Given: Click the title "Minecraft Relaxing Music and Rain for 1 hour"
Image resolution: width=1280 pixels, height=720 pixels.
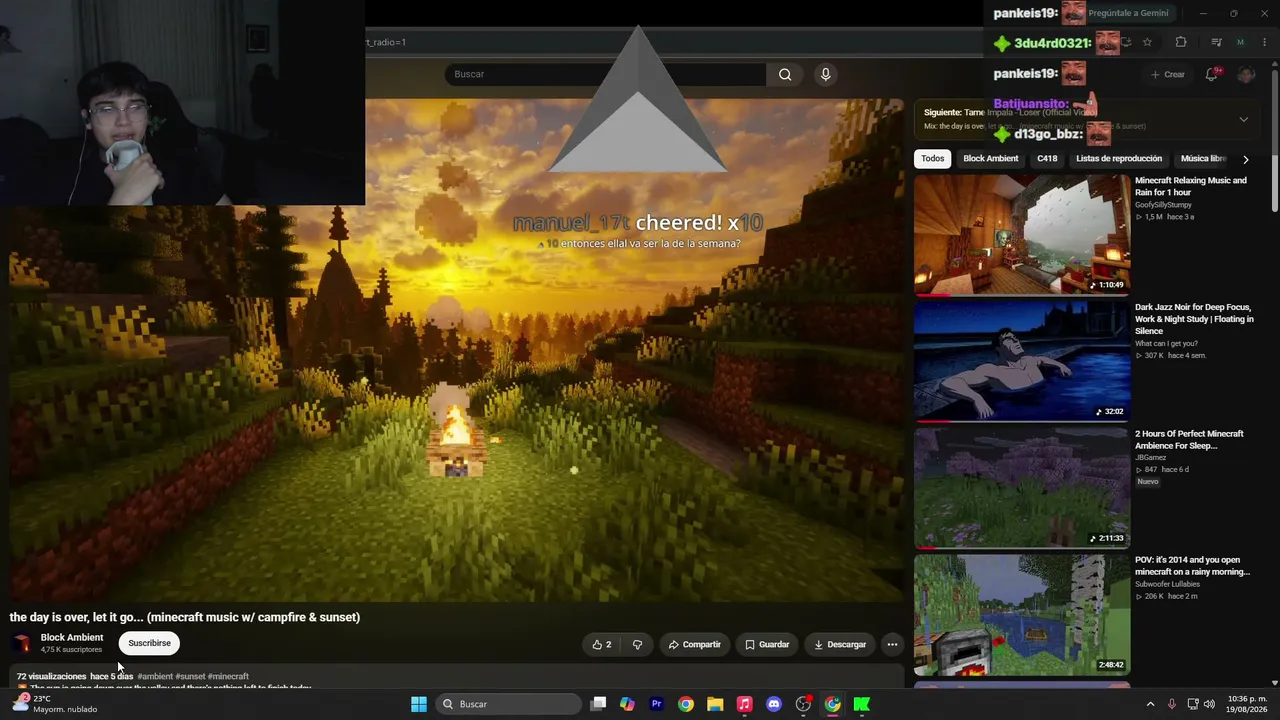Looking at the screenshot, I should tap(1191, 186).
